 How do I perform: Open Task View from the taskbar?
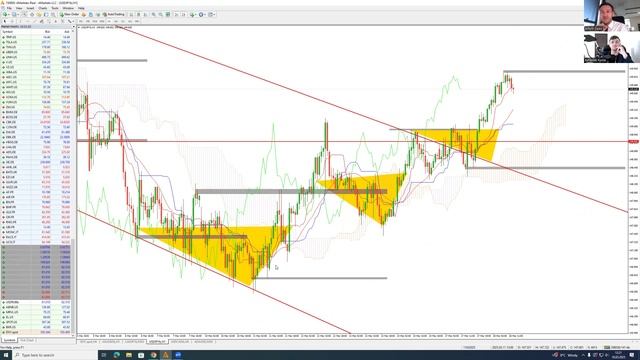(x=104, y=355)
